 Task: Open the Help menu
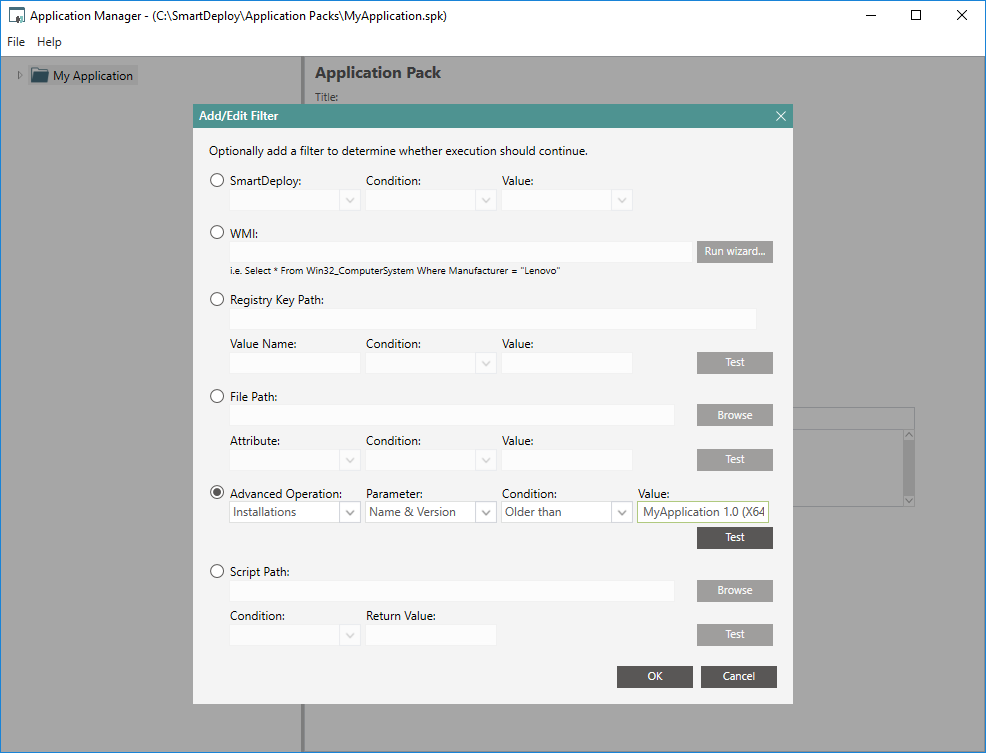click(49, 42)
